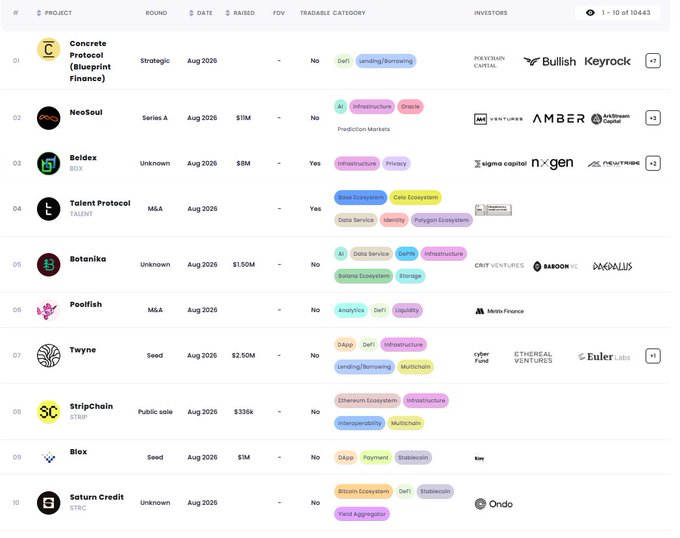Image resolution: width=680 pixels, height=538 pixels.
Task: Open the Concrete Protocol project logo
Action: tap(49, 49)
